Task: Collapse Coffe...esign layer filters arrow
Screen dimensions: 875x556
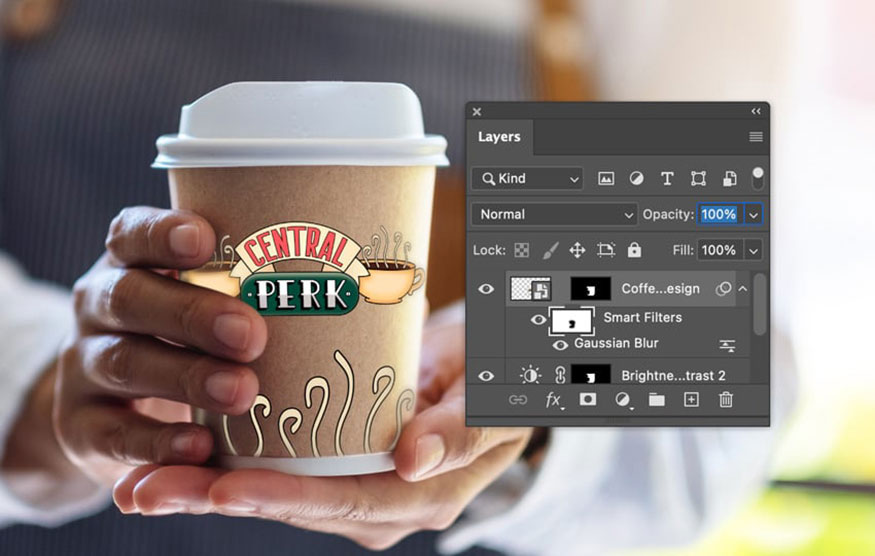Action: point(743,289)
